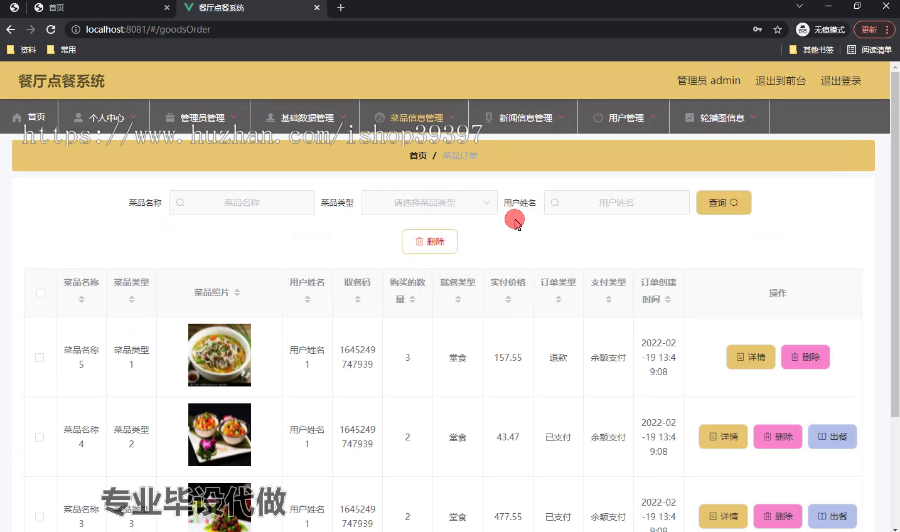The image size is (900, 532).
Task: Click order status cell 退款
Action: pos(558,358)
